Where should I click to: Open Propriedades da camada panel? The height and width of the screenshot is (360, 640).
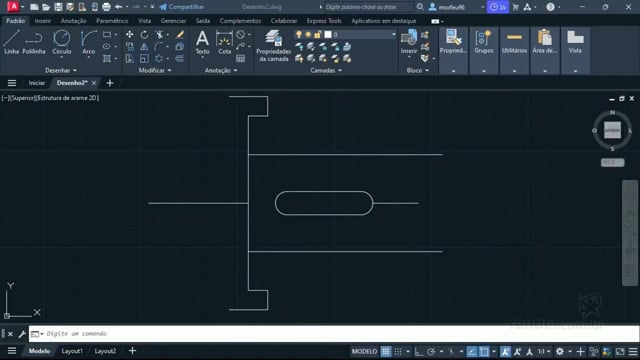[x=273, y=46]
